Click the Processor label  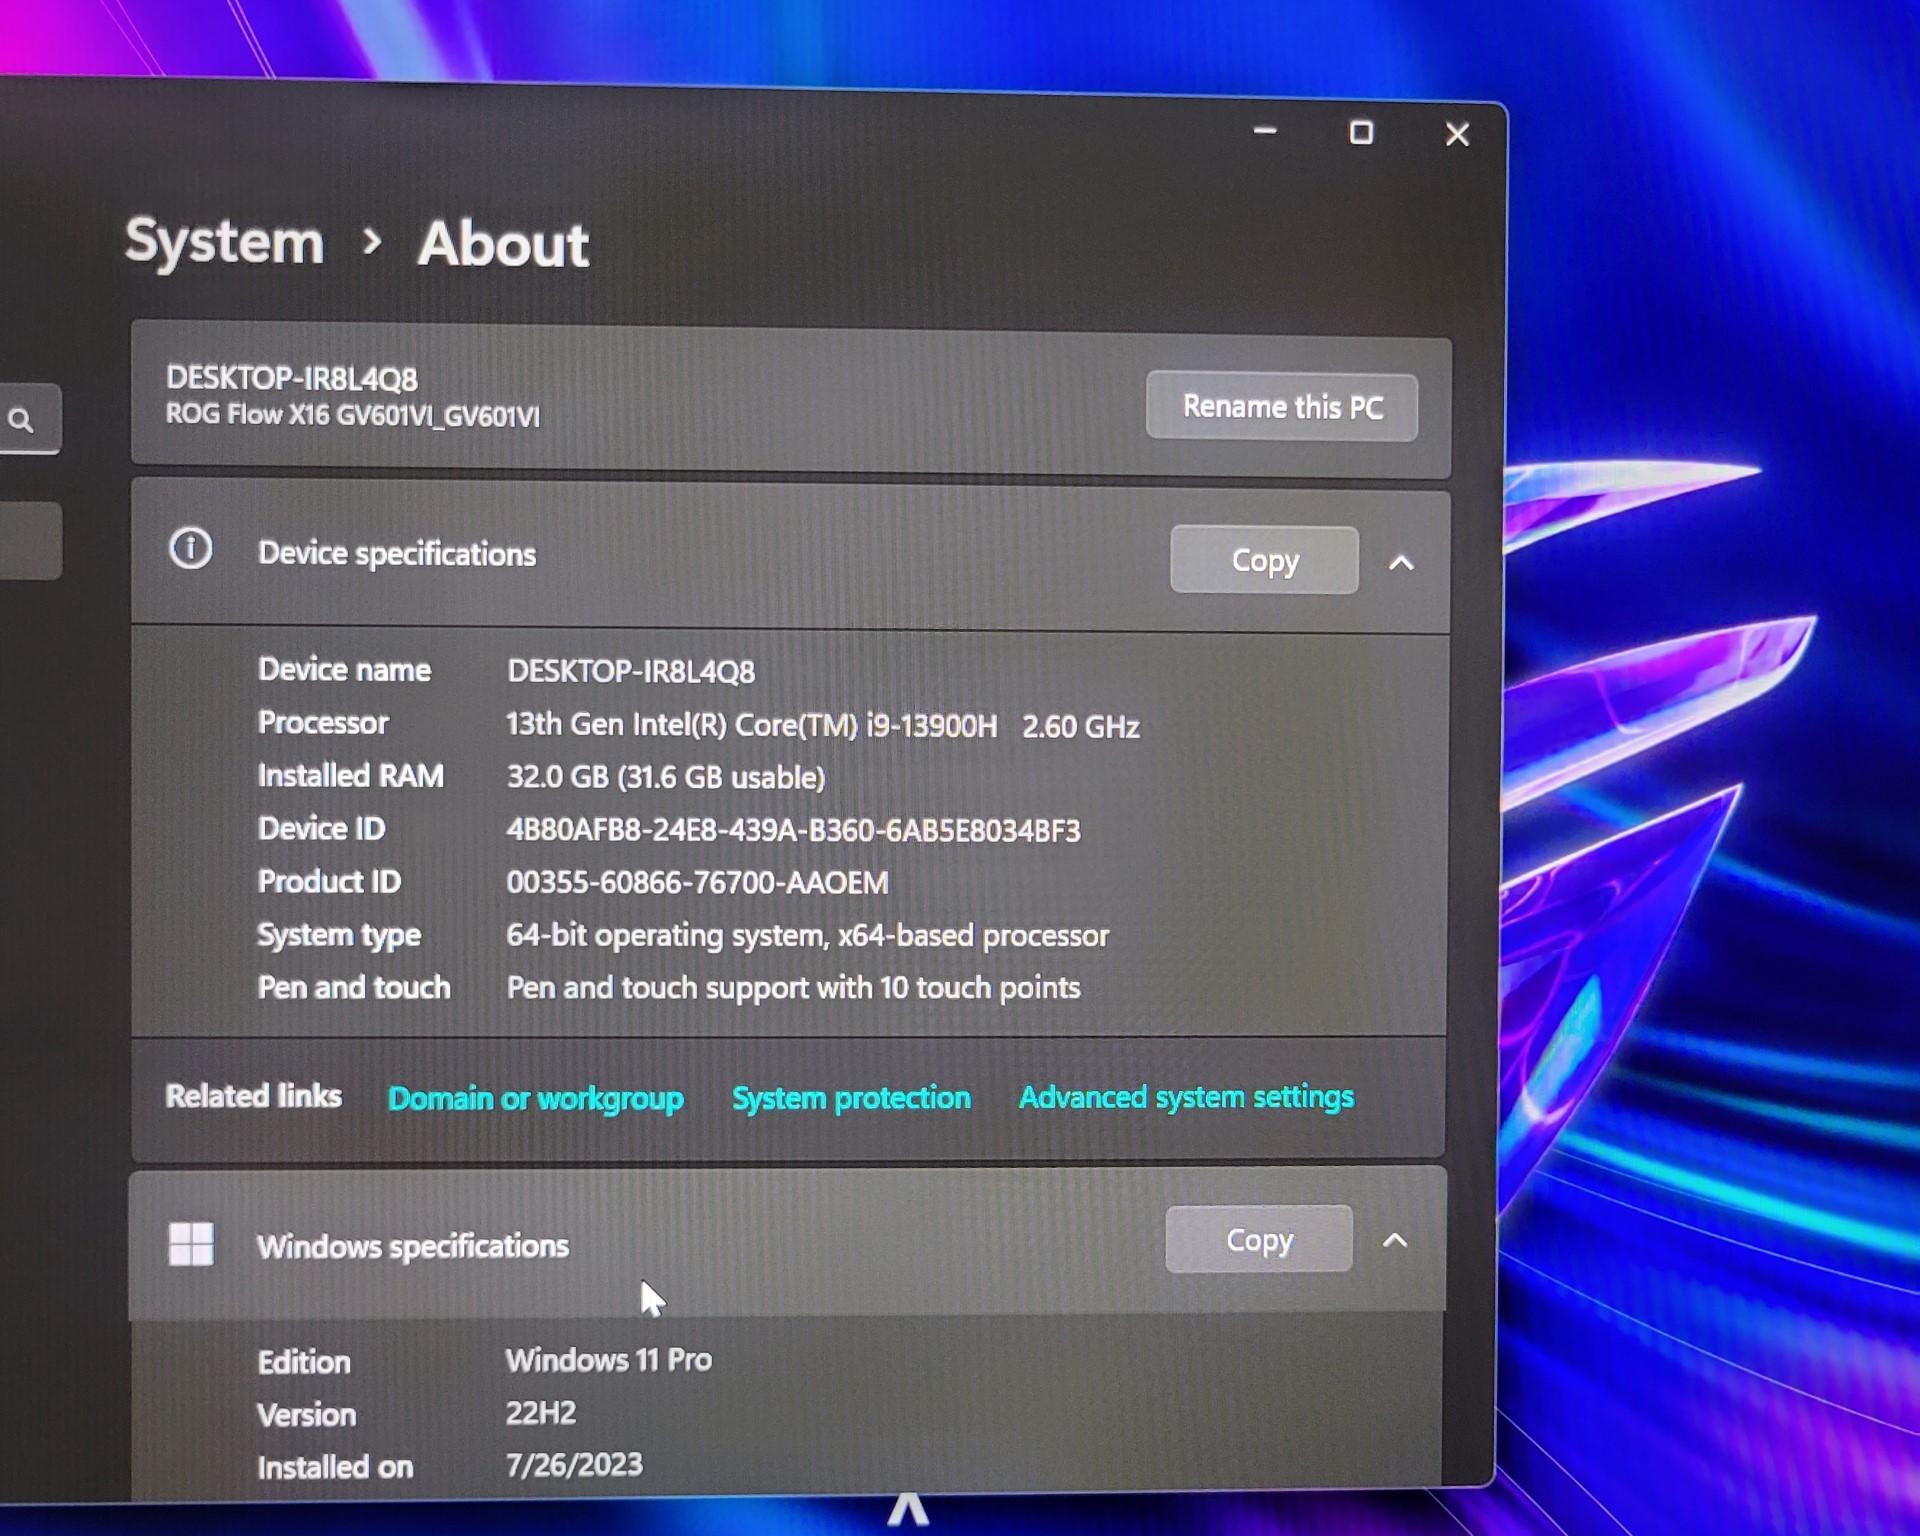[323, 722]
